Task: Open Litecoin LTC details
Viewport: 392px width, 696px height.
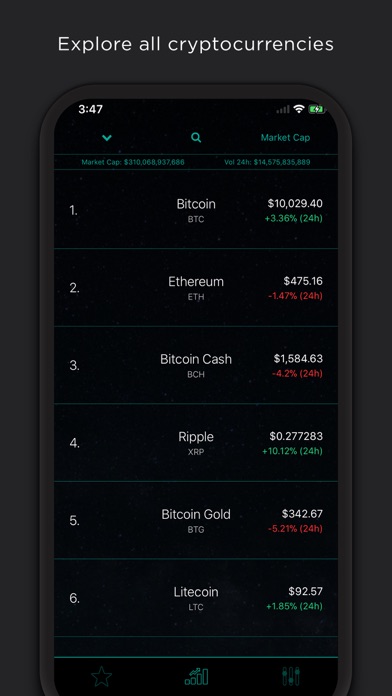Action: coord(196,598)
